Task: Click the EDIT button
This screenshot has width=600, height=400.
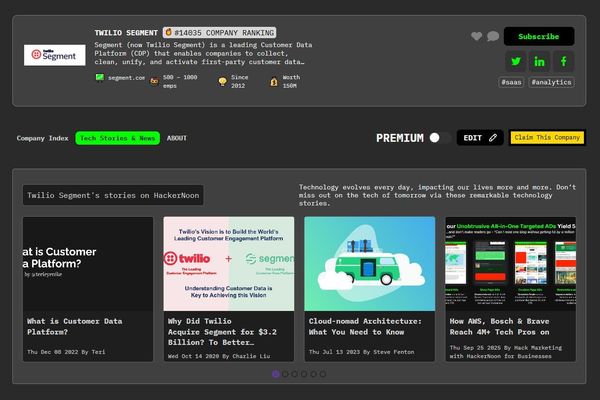Action: [480, 138]
